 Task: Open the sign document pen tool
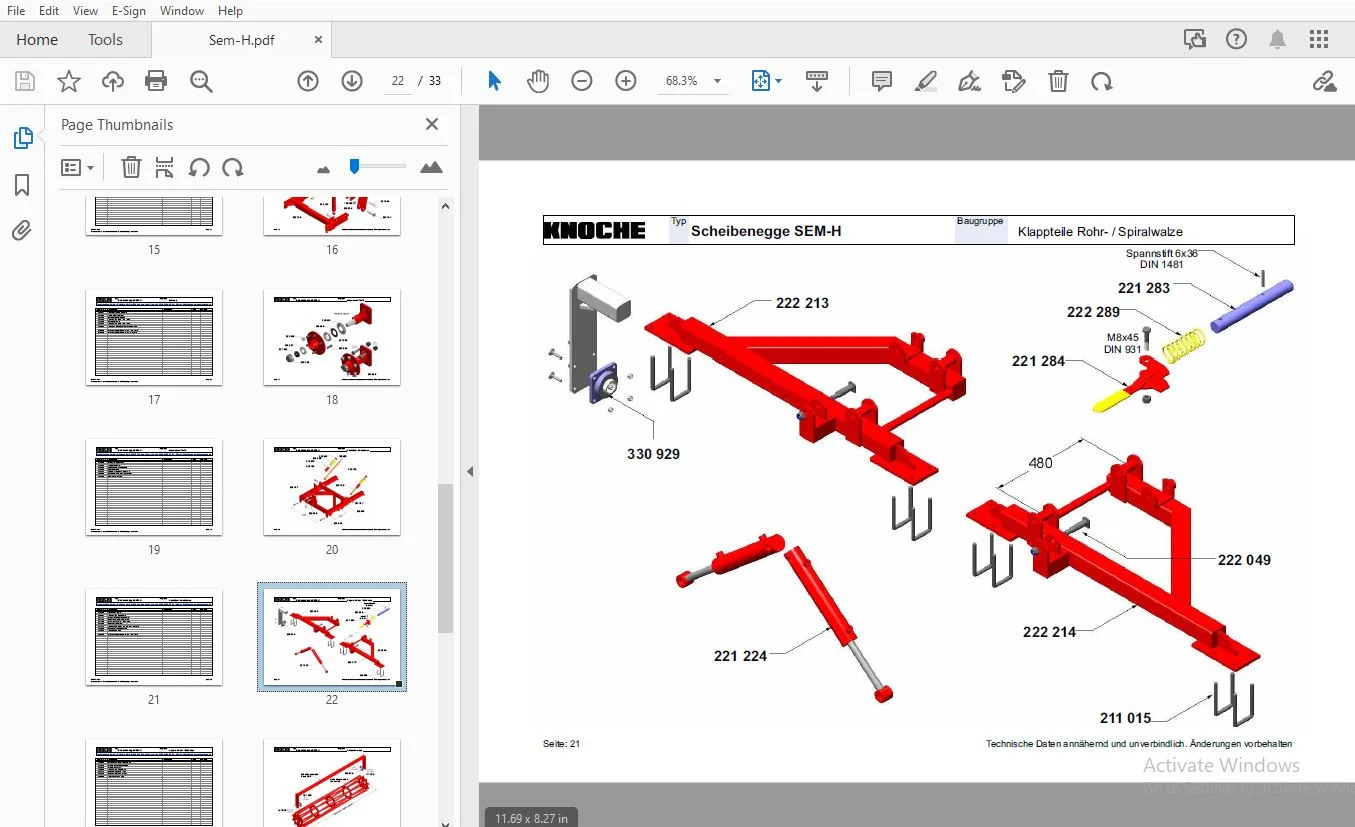[969, 81]
